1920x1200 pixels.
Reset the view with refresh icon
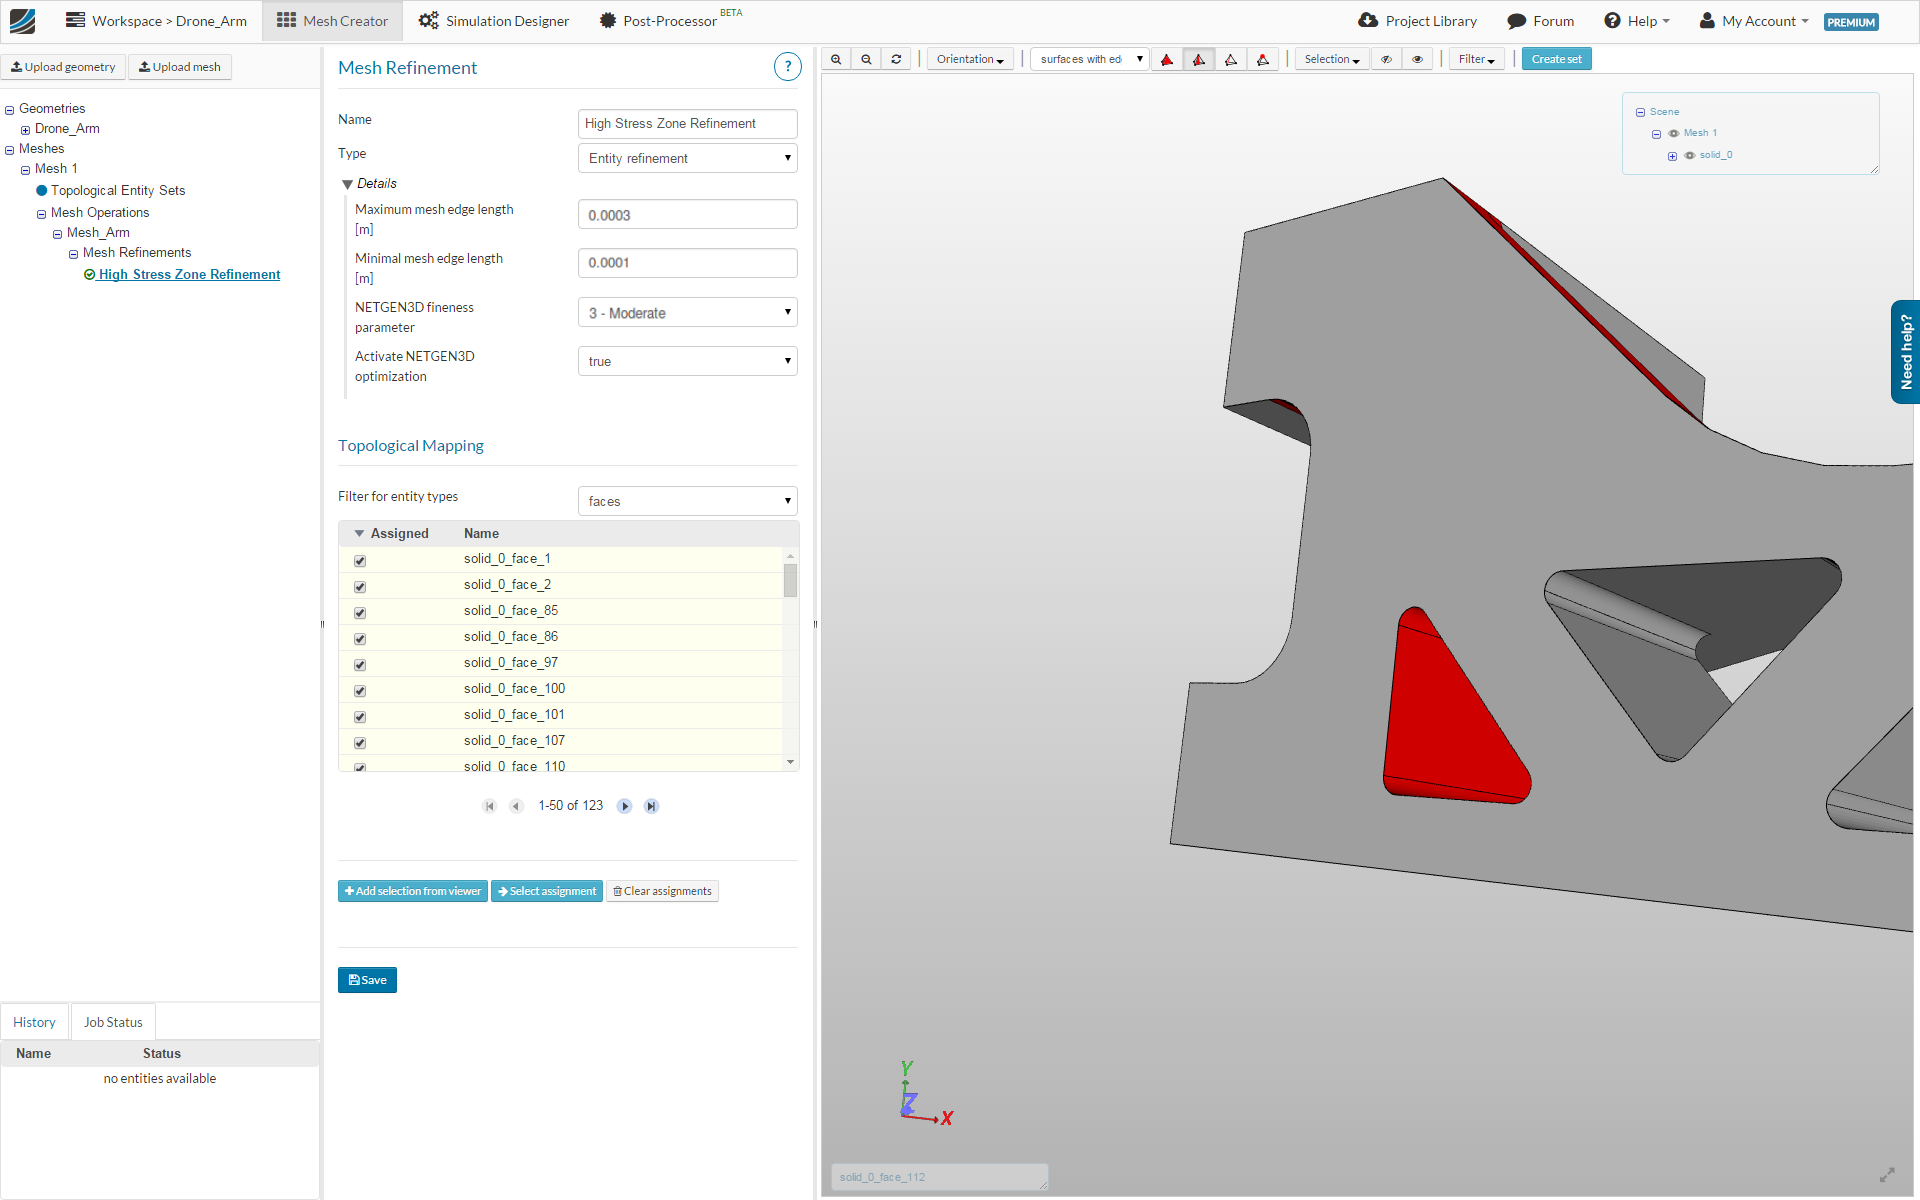coord(896,60)
